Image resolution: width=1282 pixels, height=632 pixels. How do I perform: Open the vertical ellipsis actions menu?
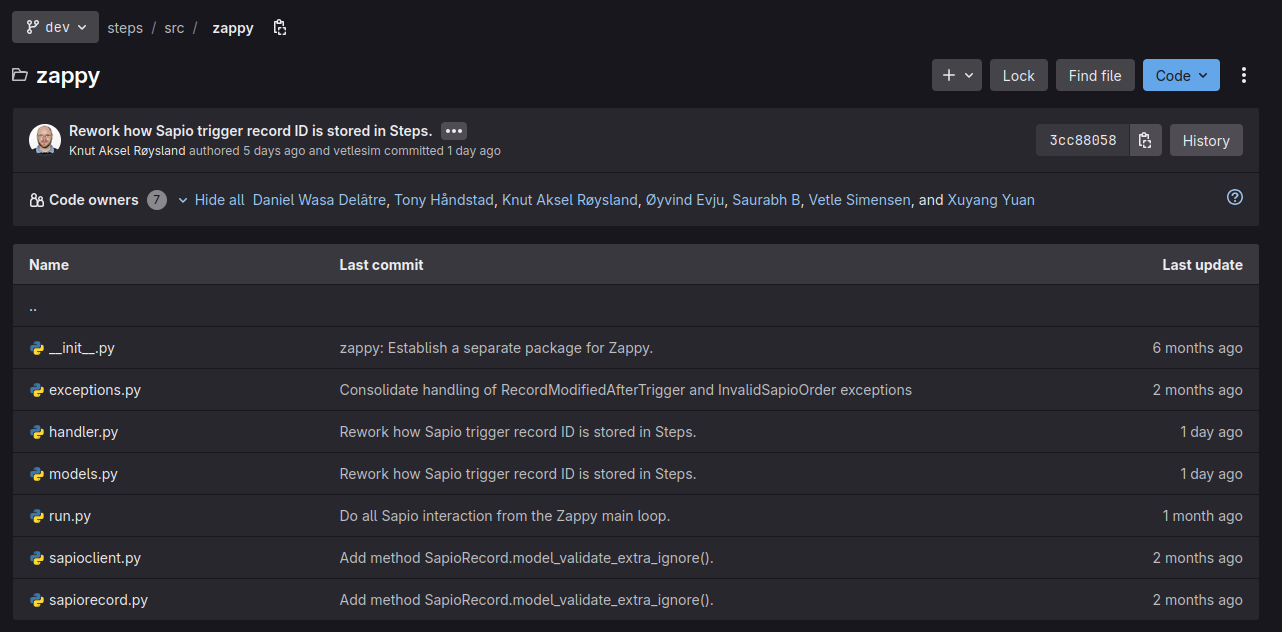[1244, 75]
